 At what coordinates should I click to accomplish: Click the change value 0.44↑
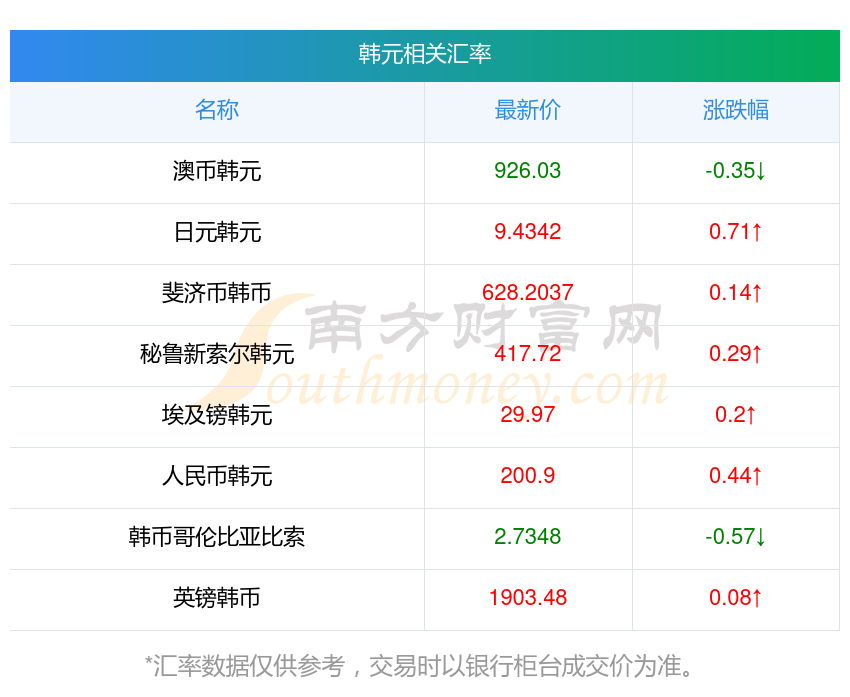click(735, 476)
